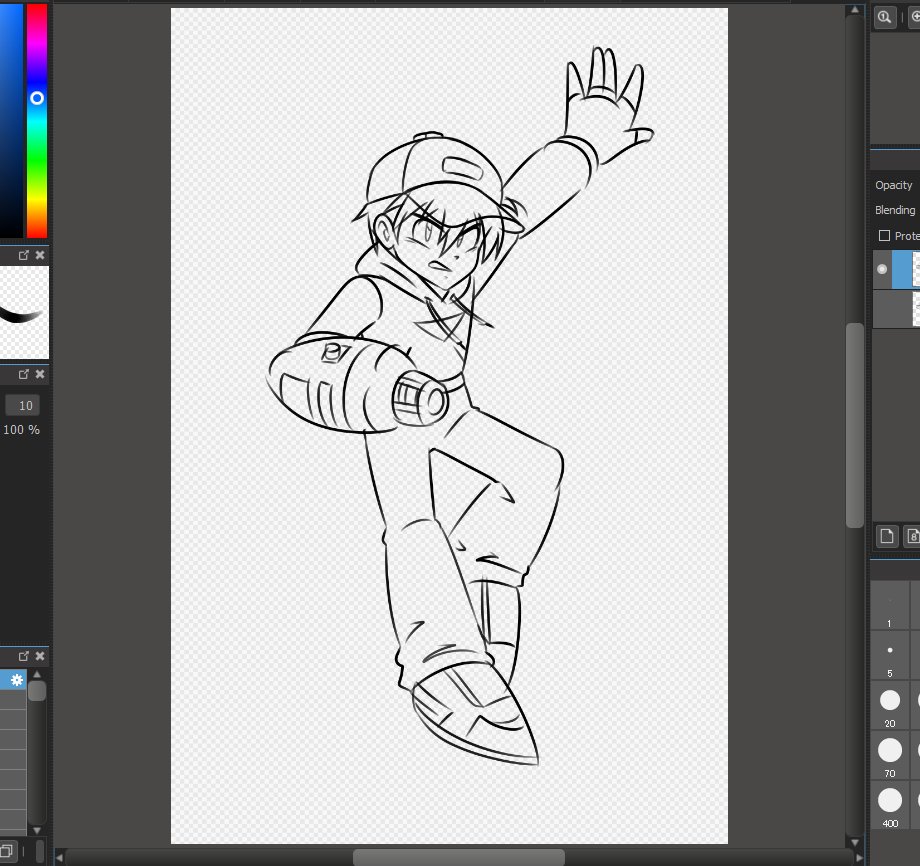Image resolution: width=920 pixels, height=866 pixels.
Task: Click the canvas vertical scrollbar thumb
Action: click(854, 425)
